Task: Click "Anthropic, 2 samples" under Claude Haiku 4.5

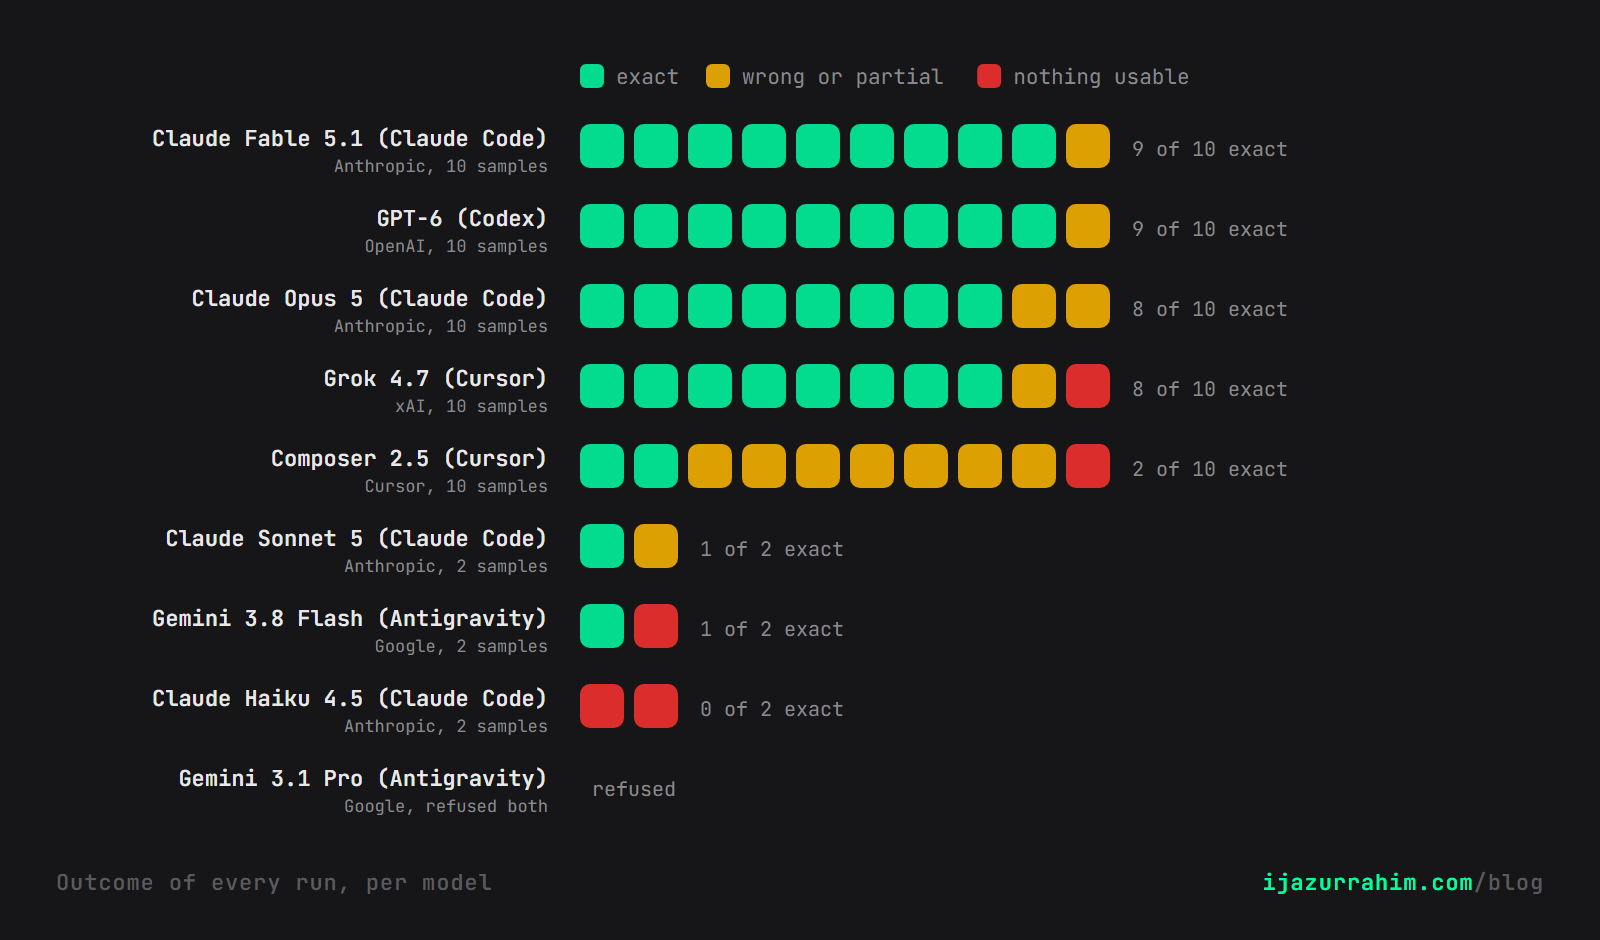Action: pos(446,726)
